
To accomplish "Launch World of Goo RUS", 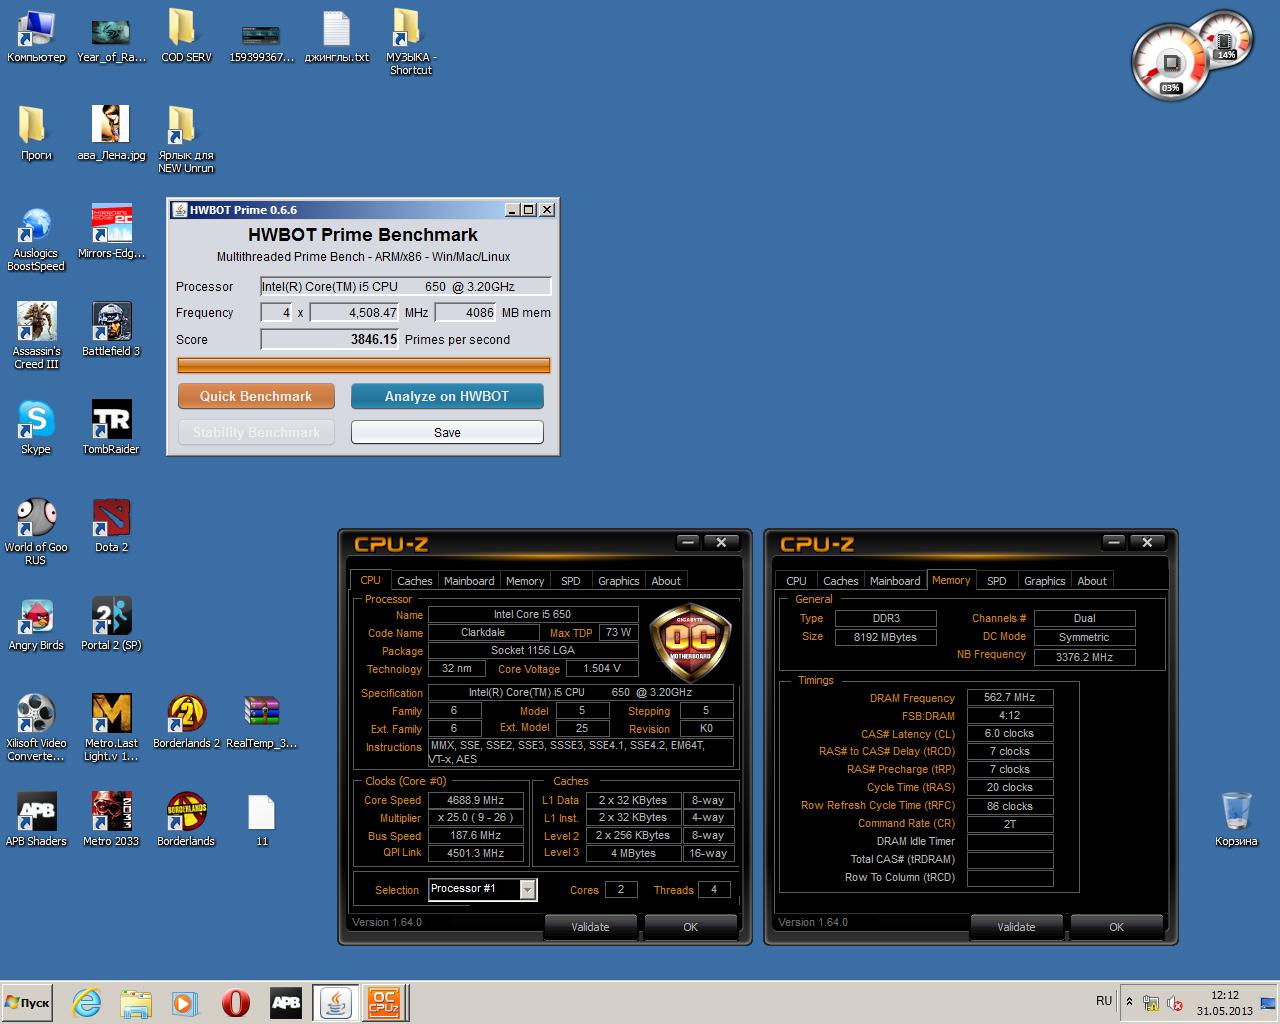I will [x=36, y=532].
